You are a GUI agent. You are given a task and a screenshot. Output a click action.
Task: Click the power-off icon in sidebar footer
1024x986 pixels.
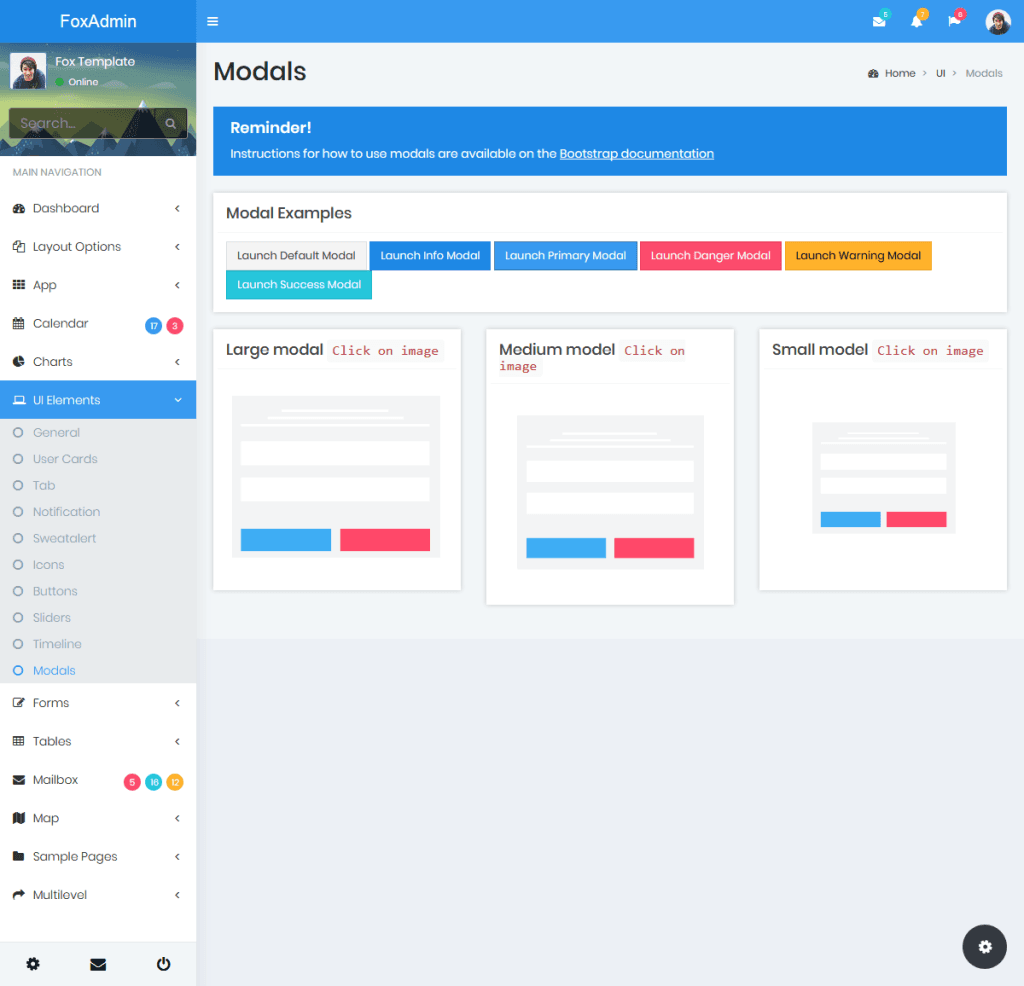point(163,963)
